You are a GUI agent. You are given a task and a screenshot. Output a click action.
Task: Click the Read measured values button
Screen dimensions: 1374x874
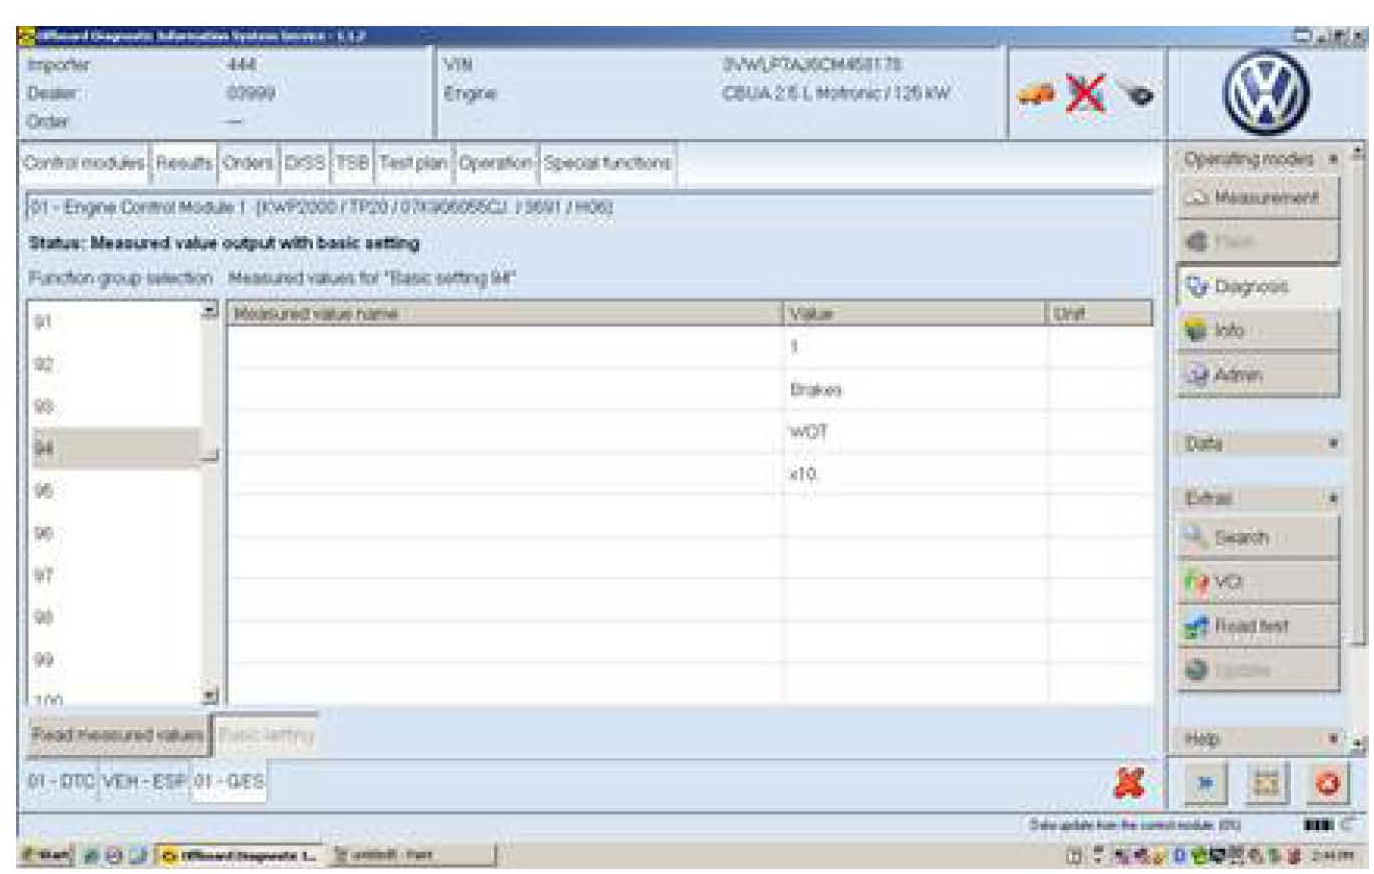(x=118, y=735)
